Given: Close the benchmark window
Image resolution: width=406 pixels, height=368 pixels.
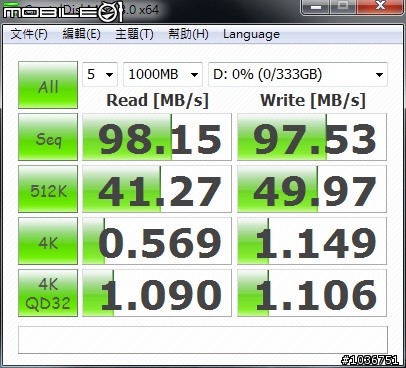Looking at the screenshot, I should click(x=380, y=7).
